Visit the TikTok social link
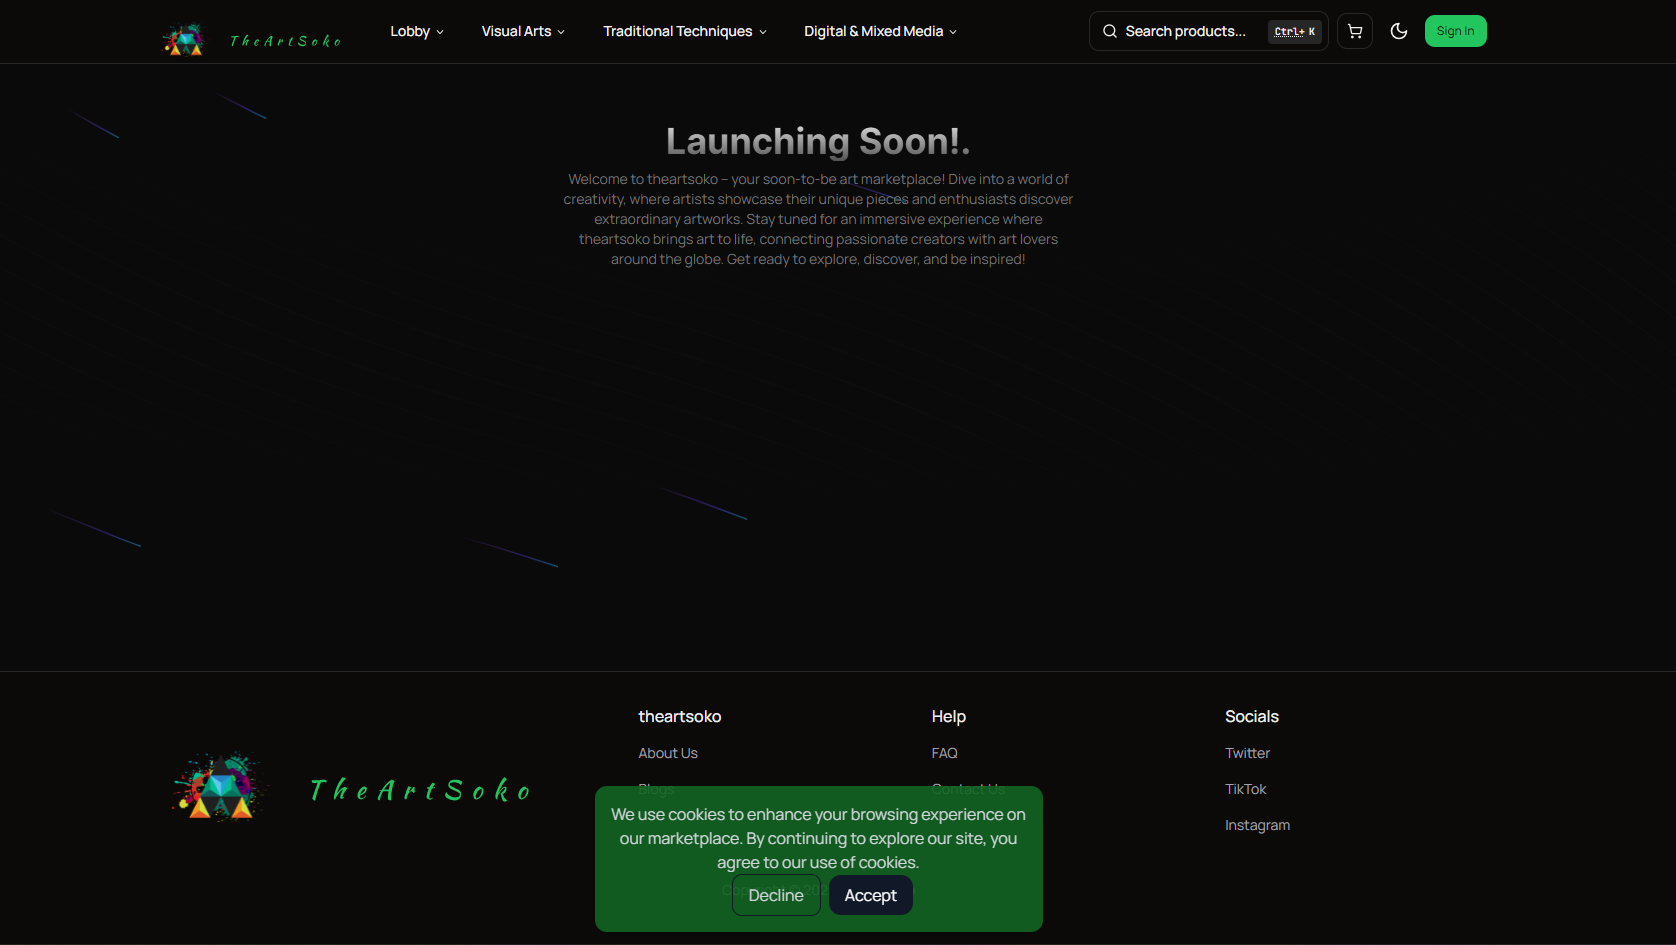Viewport: 1676px width, 945px height. 1245,789
